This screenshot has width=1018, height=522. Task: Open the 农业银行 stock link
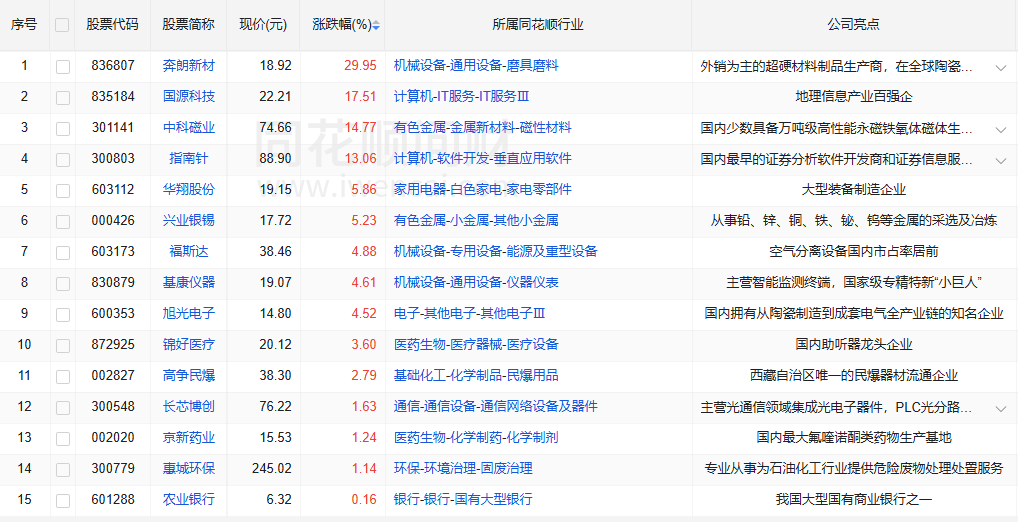coord(188,499)
